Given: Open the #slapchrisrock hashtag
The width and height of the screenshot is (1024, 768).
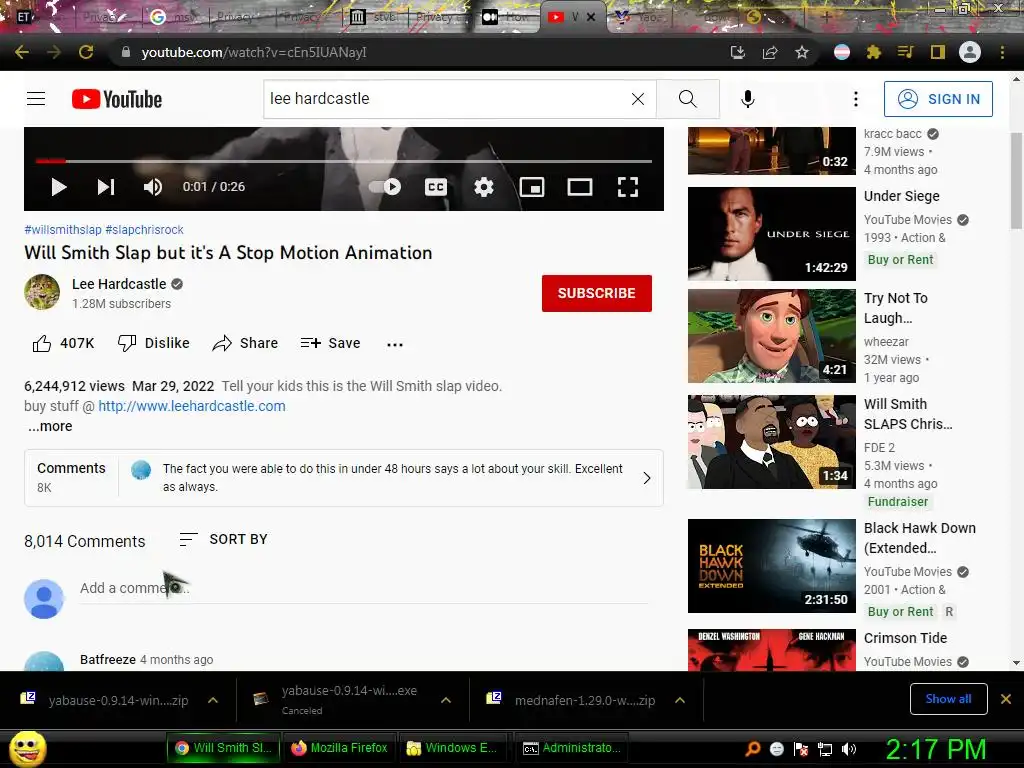Looking at the screenshot, I should click(144, 230).
